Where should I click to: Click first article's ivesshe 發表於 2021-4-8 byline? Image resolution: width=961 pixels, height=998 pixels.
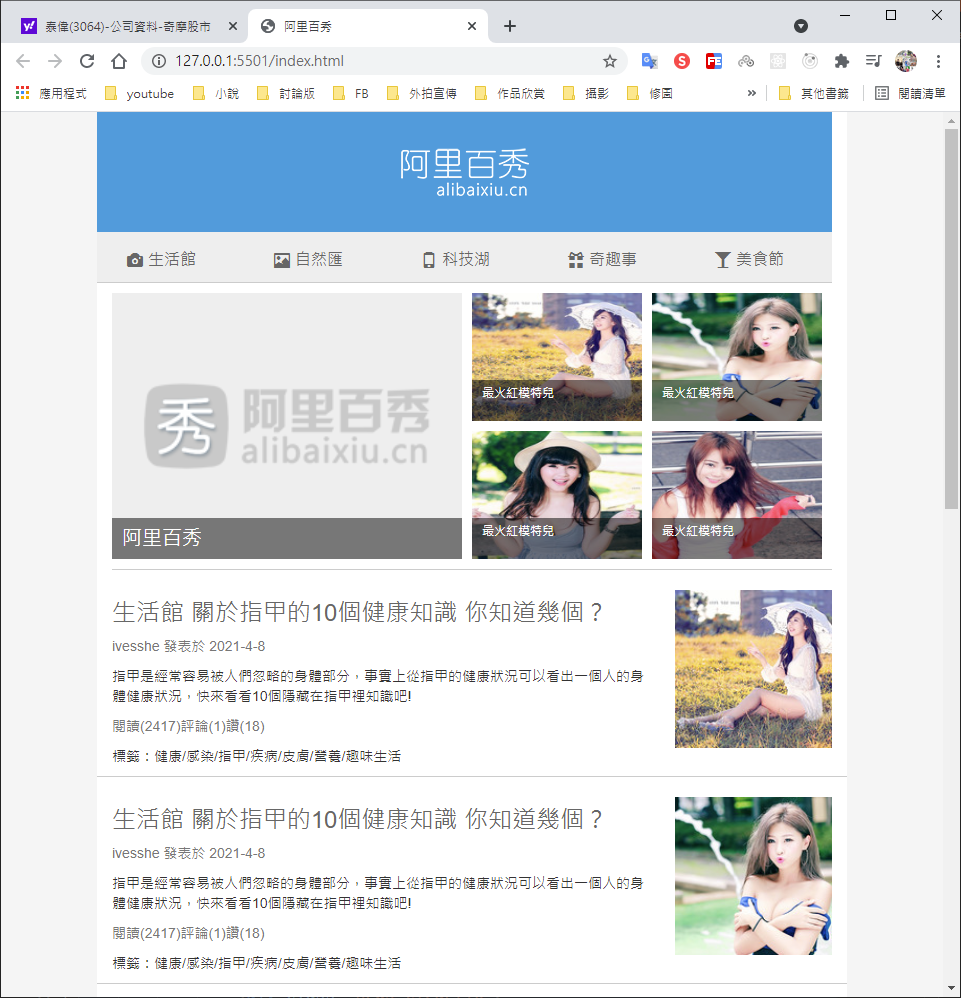click(x=188, y=646)
